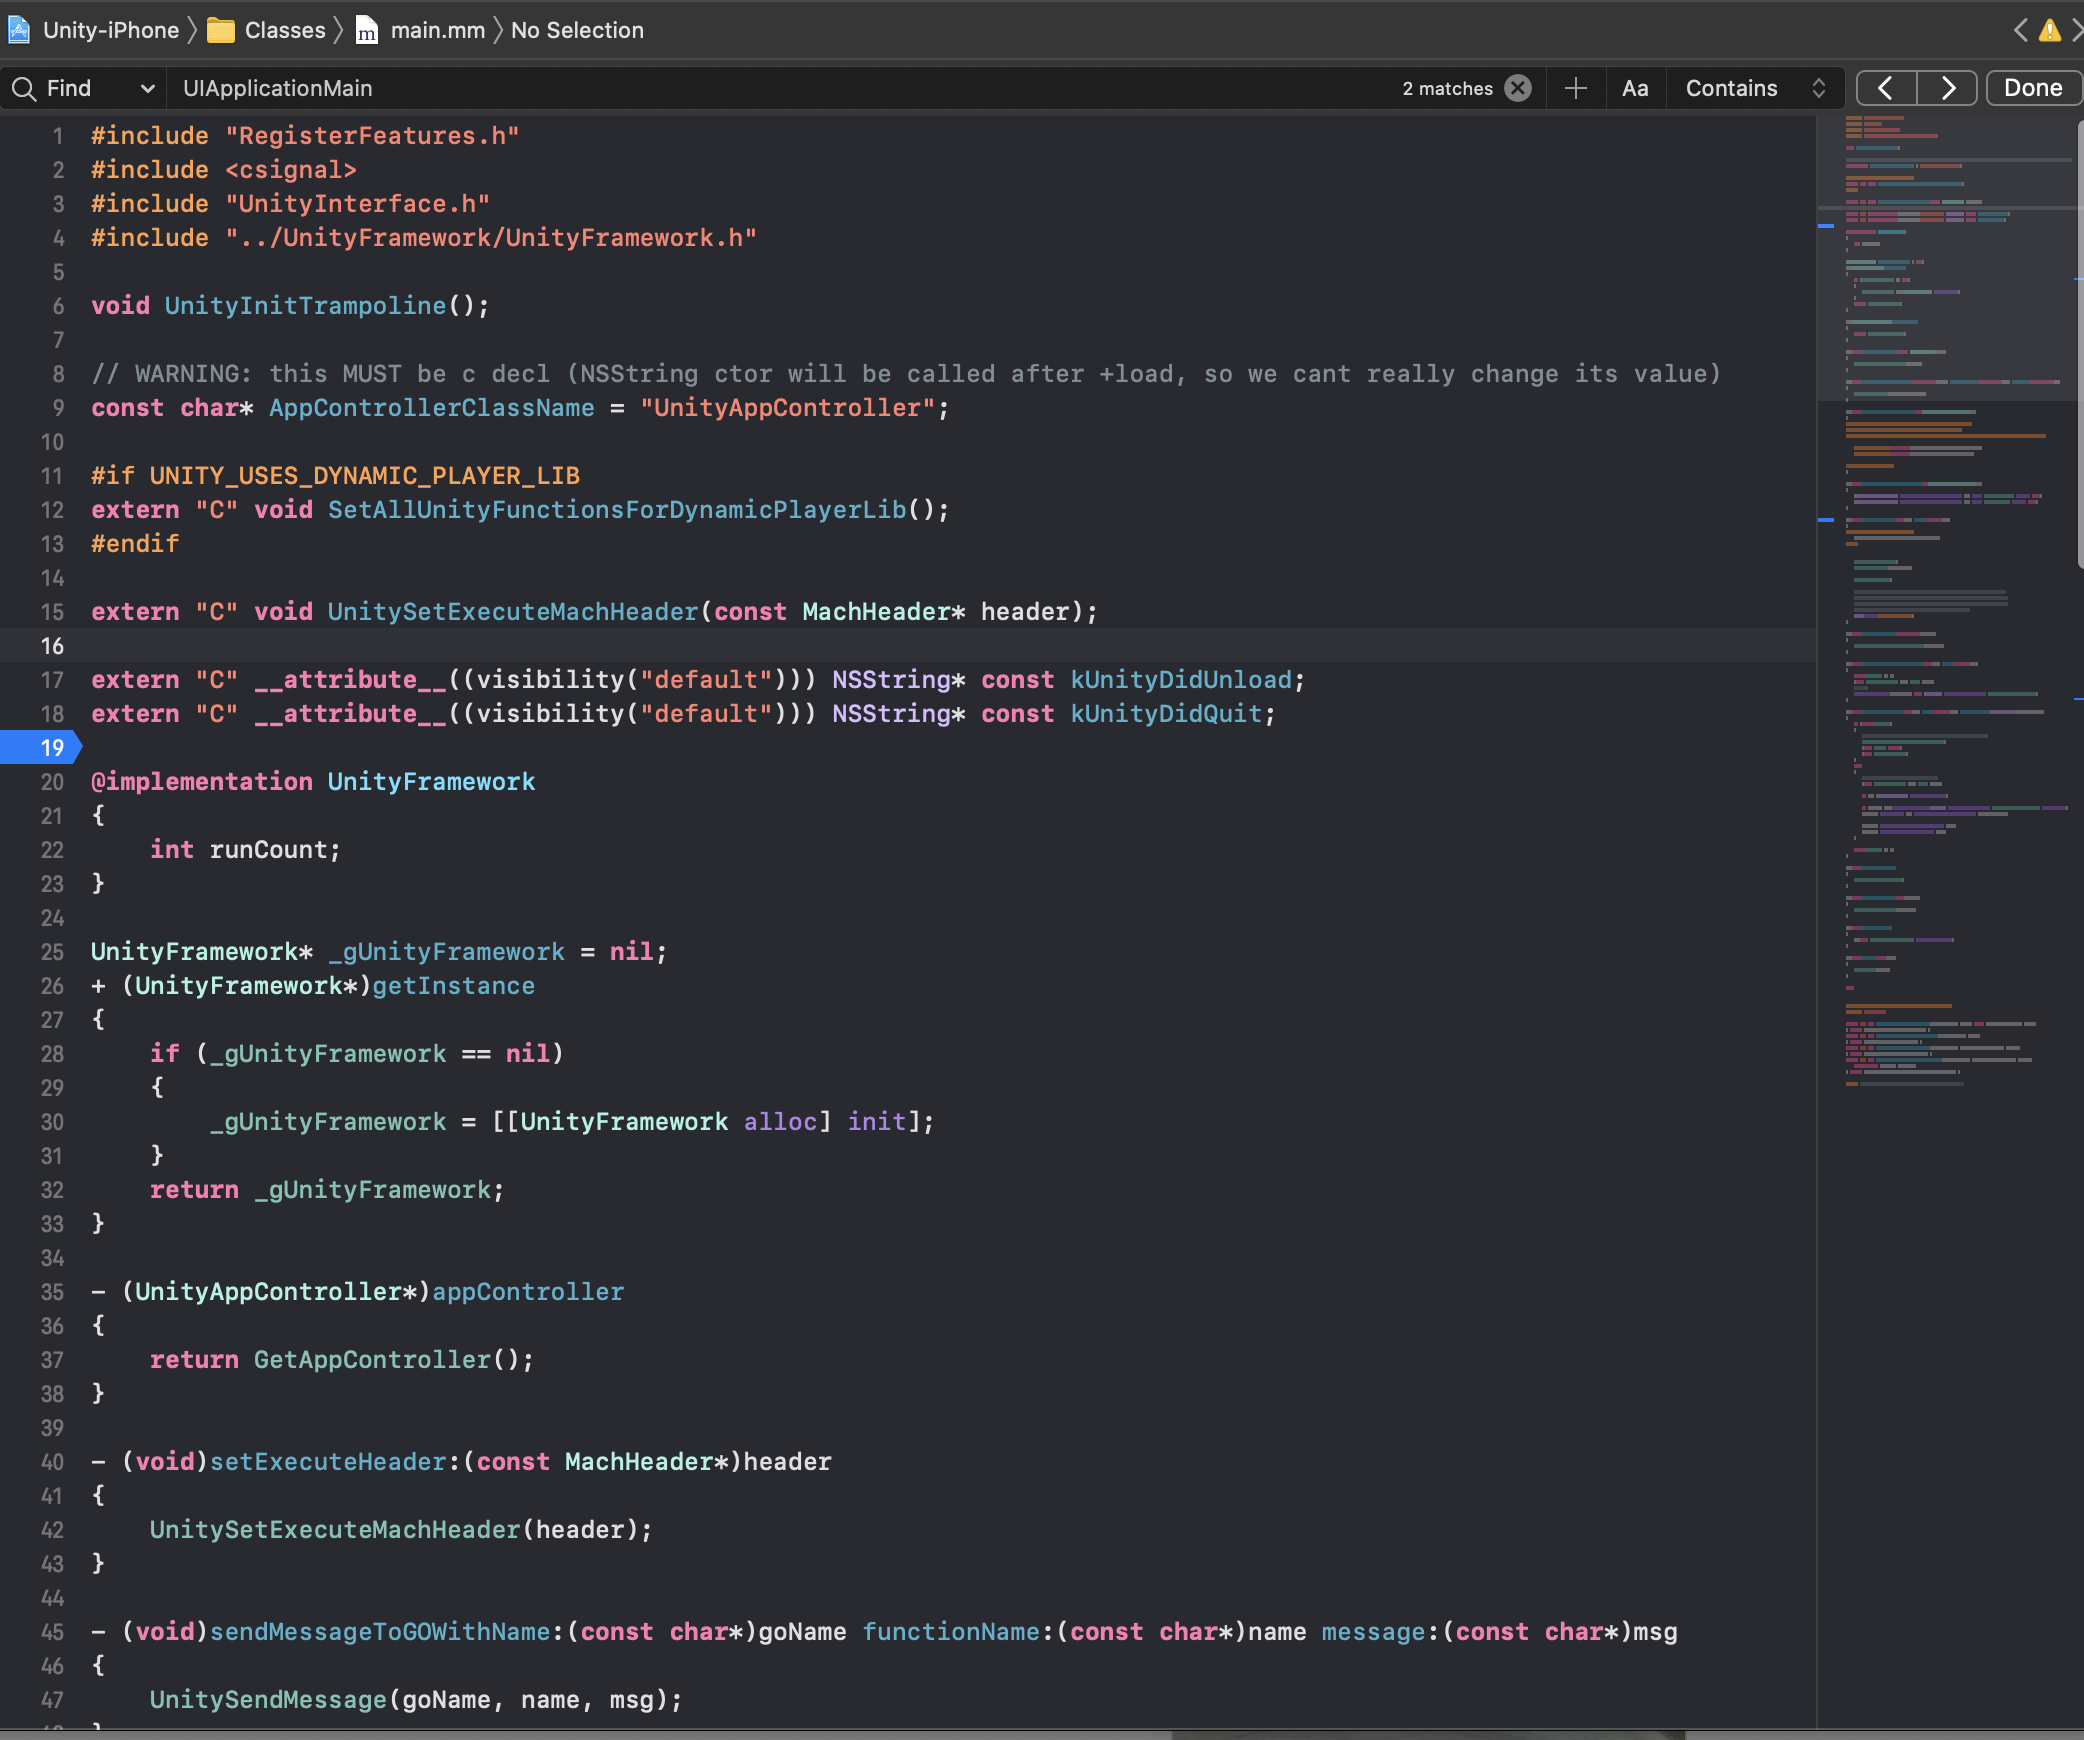Click "setExecuteHeader" on line 40
Viewport: 2084px width, 1740px height.
(328, 1462)
